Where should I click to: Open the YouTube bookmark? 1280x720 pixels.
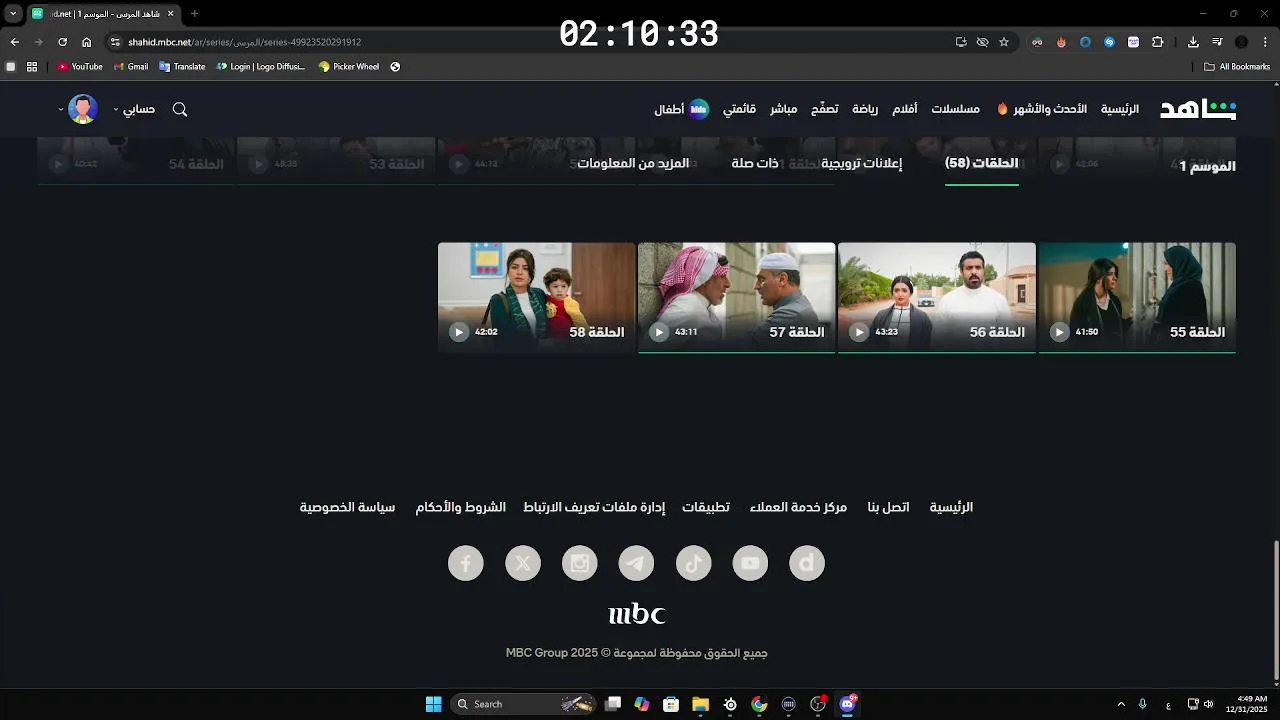click(80, 67)
